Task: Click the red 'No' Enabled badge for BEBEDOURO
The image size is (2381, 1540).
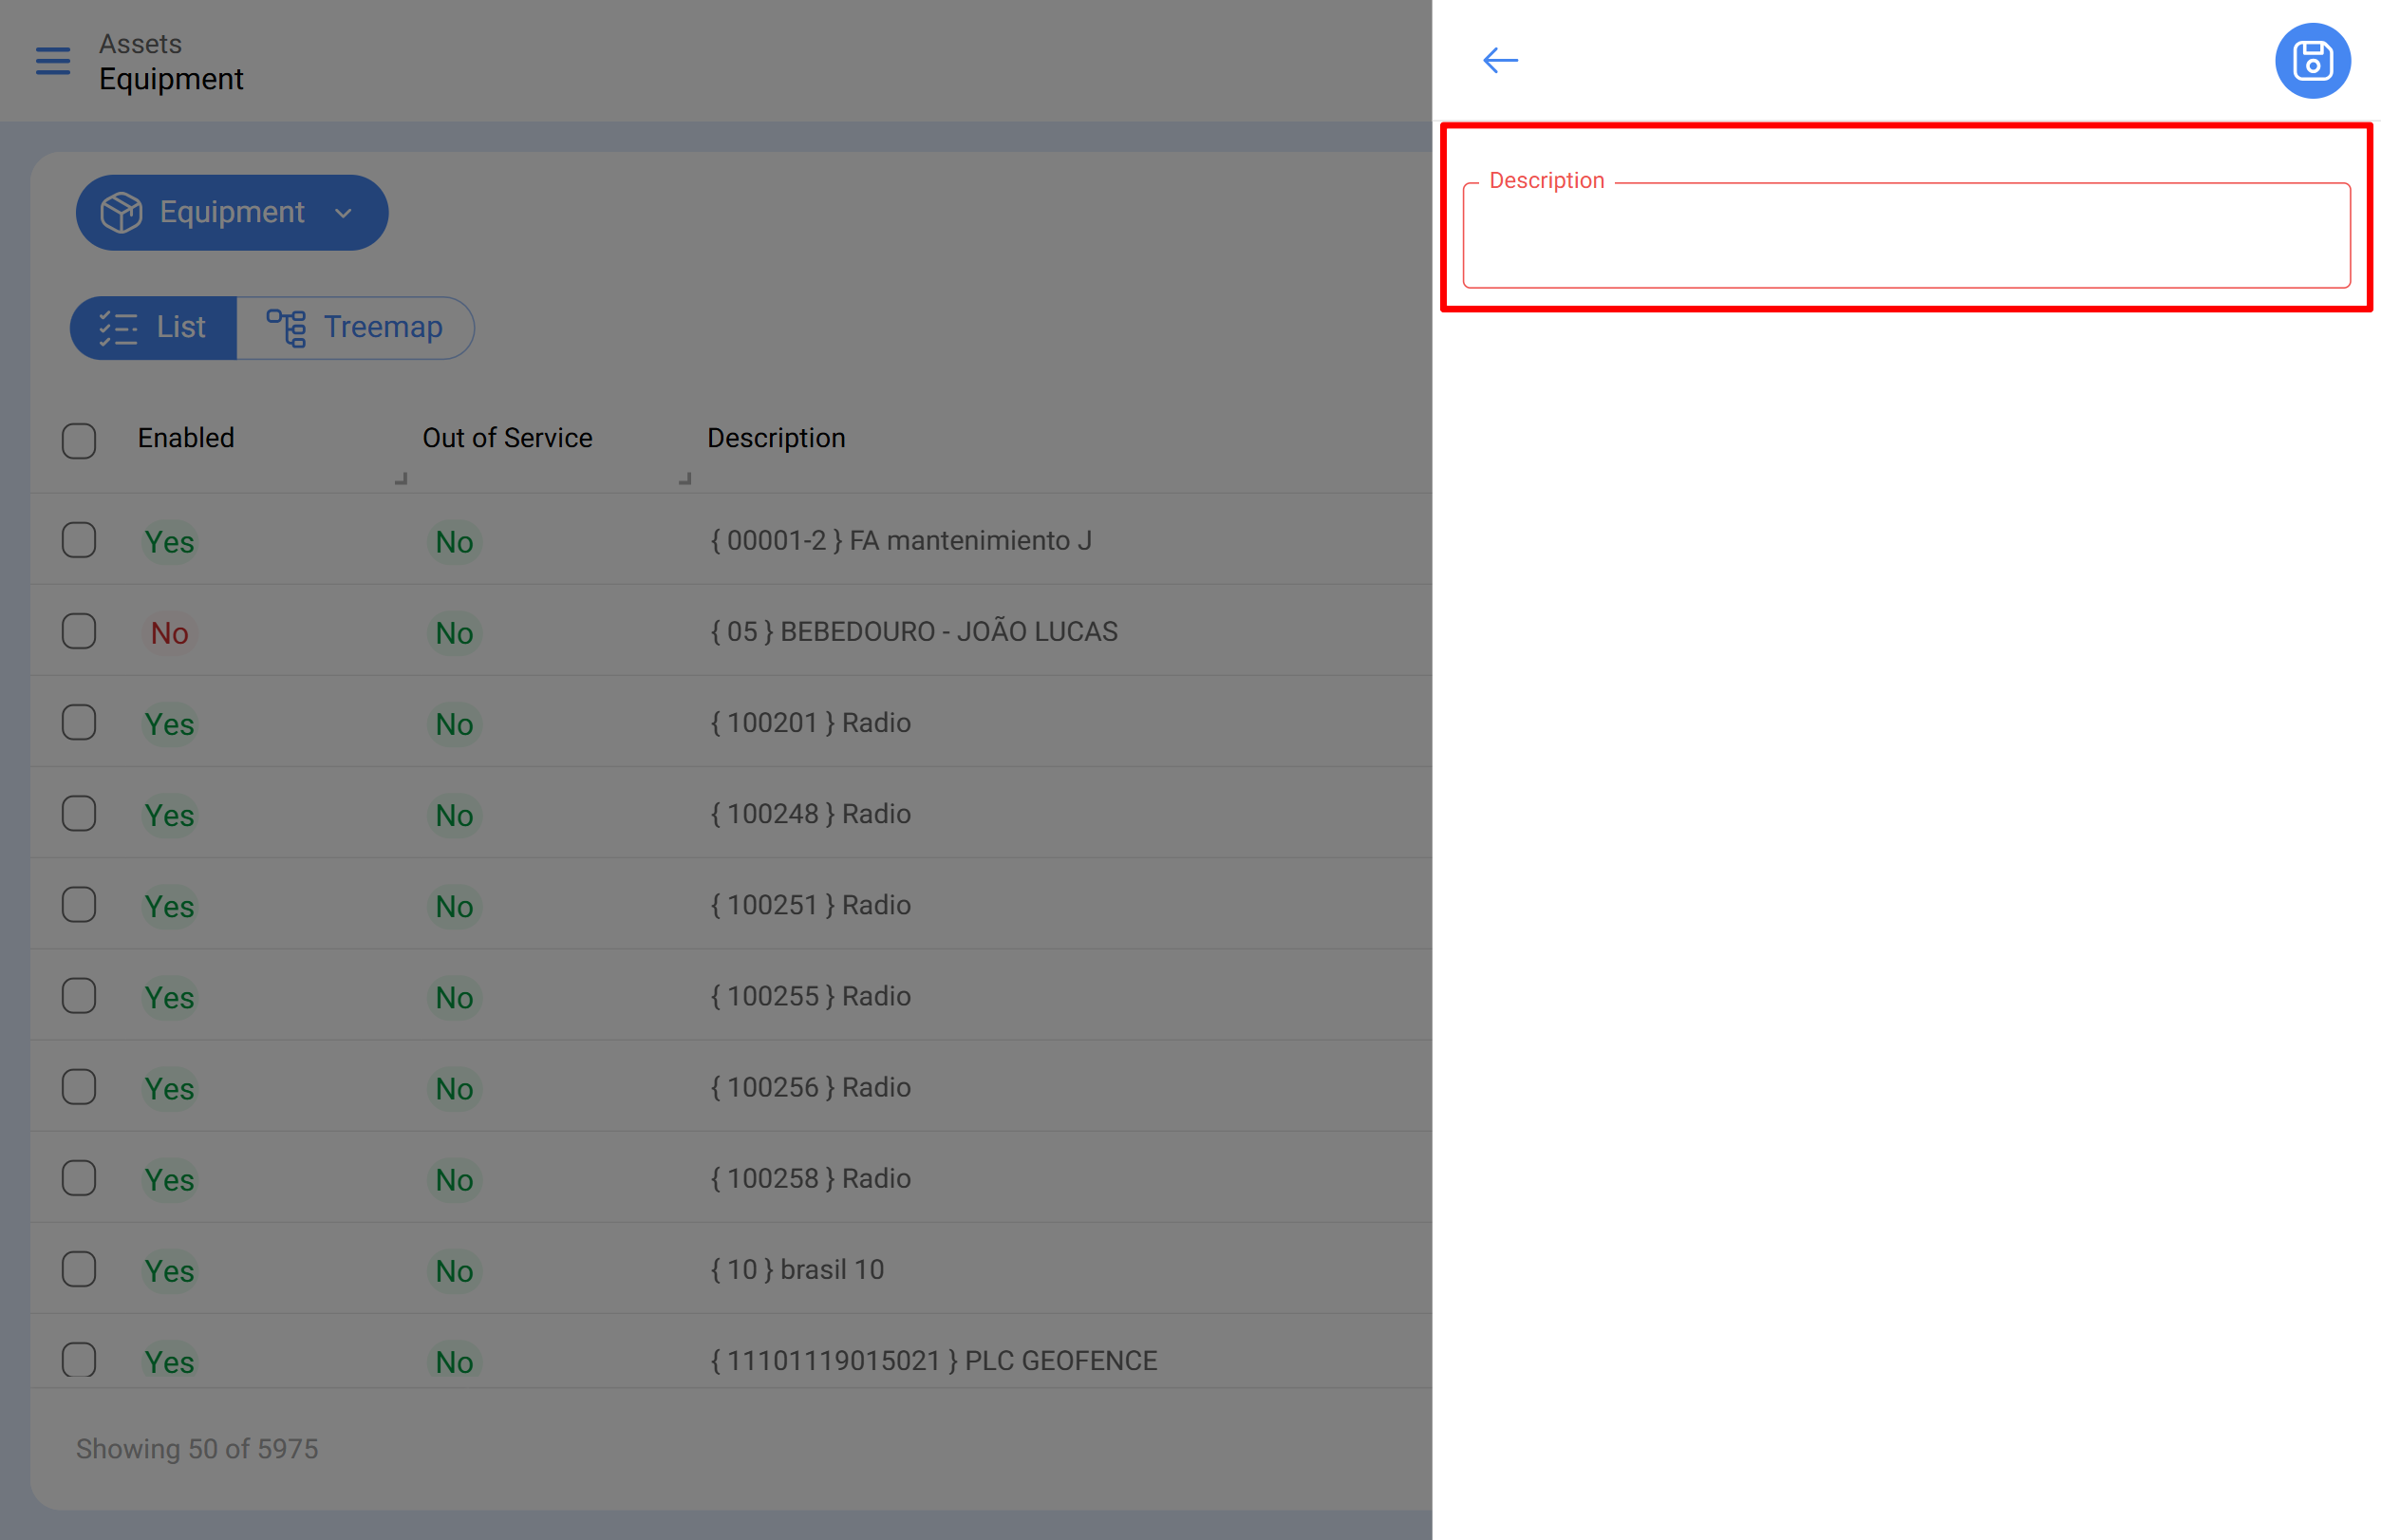Action: (169, 632)
